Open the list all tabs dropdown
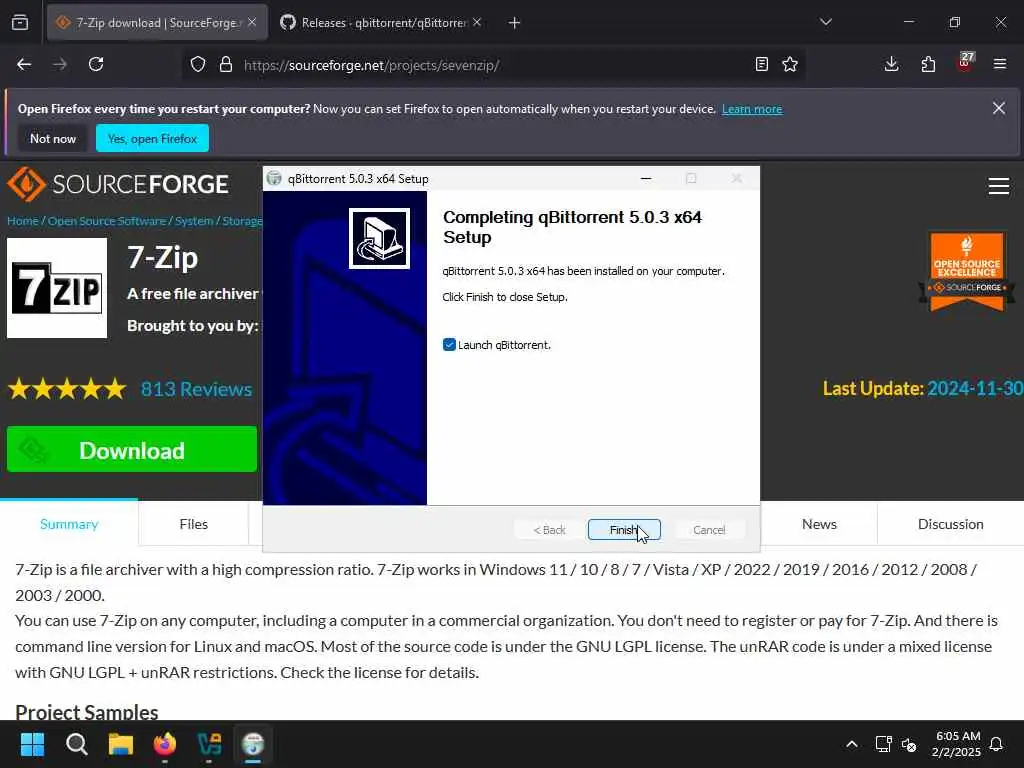This screenshot has height=768, width=1024. (826, 22)
